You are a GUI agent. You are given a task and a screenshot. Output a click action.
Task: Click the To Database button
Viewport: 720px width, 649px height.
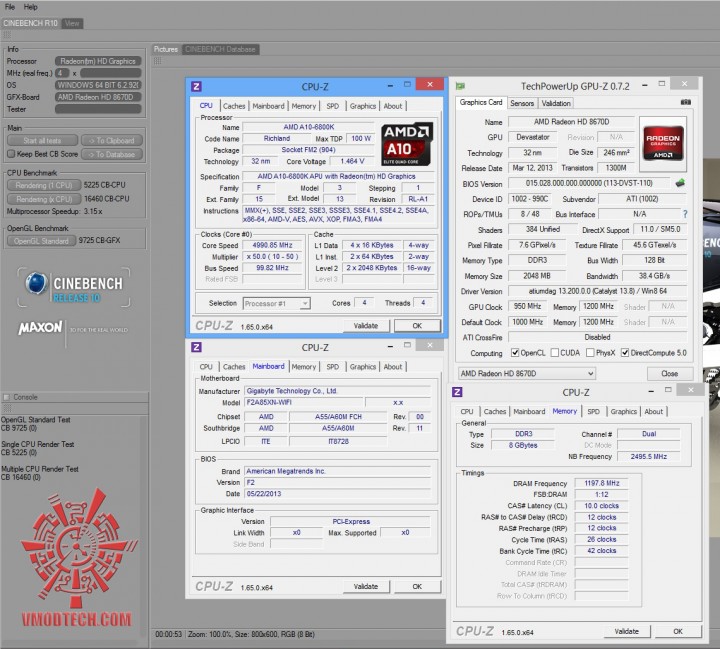pyautogui.click(x=112, y=154)
